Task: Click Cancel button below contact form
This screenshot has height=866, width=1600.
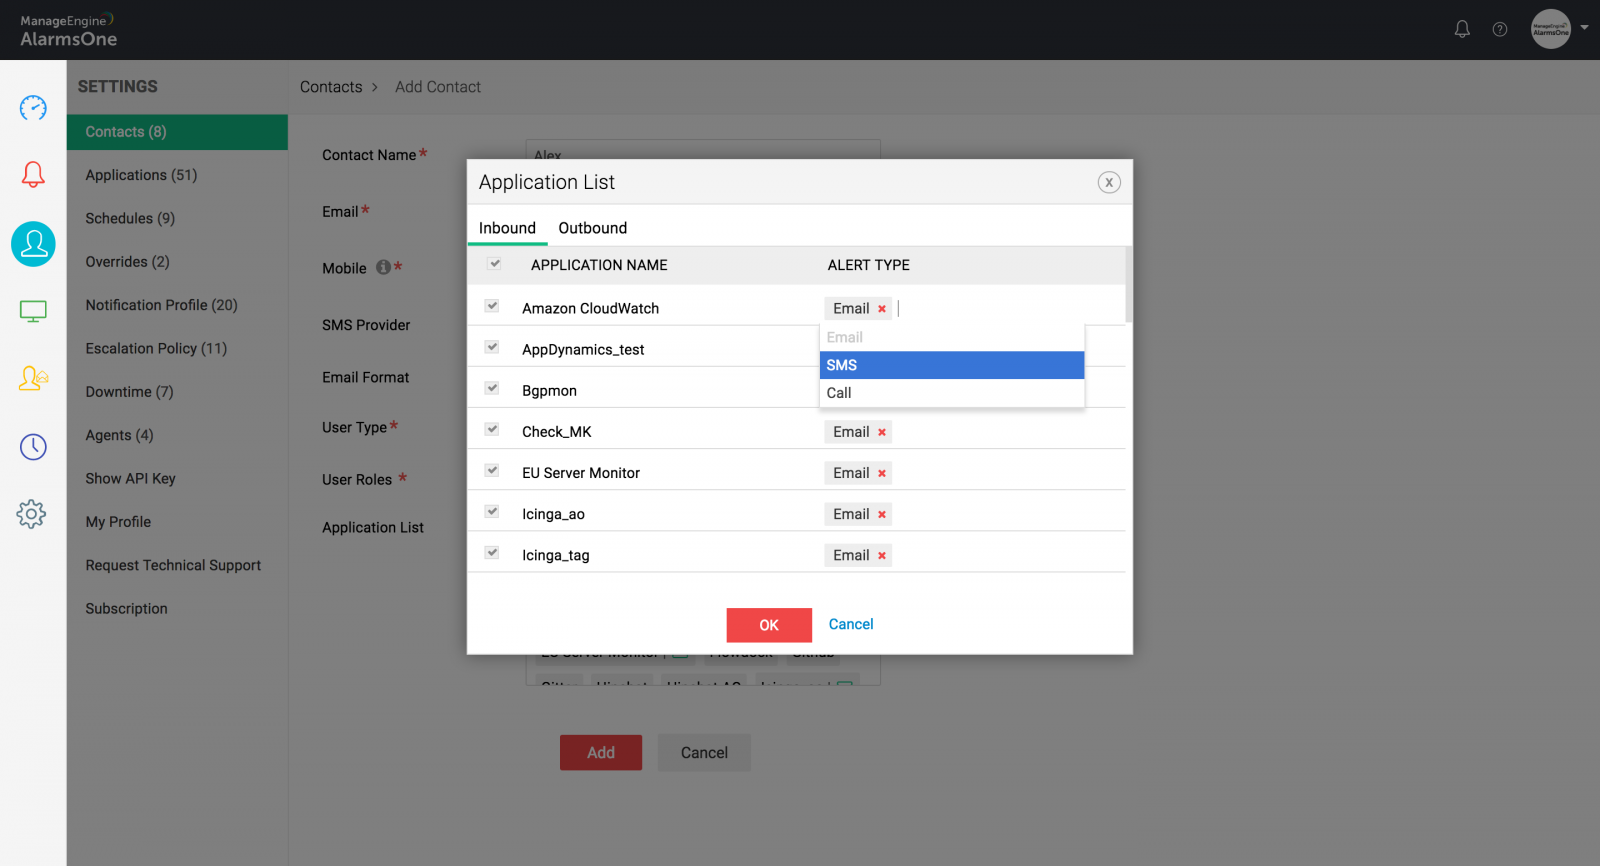Action: pos(704,752)
